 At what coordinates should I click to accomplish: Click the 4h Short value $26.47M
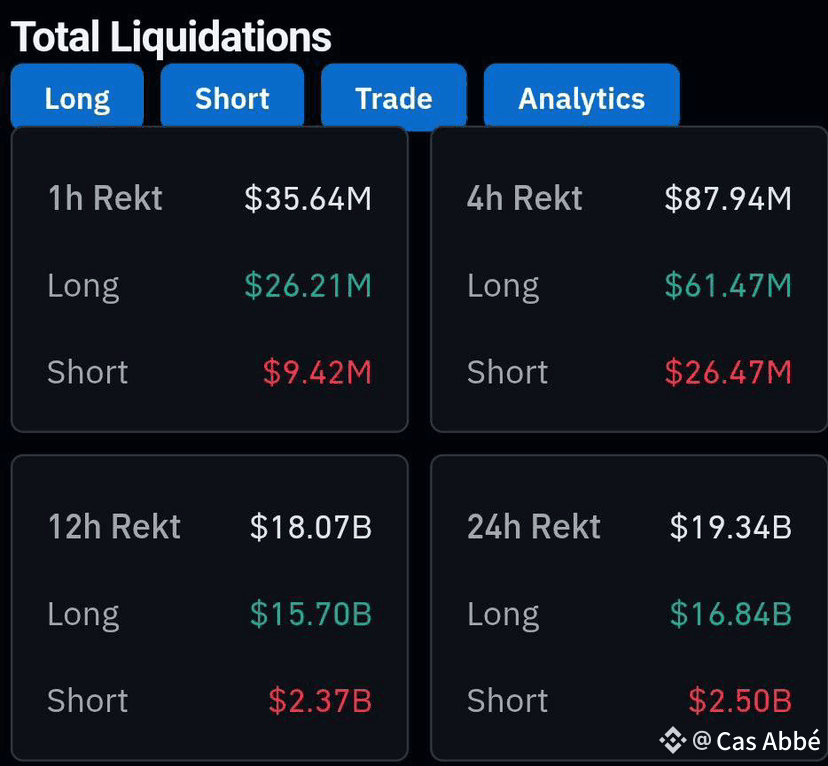tap(728, 372)
